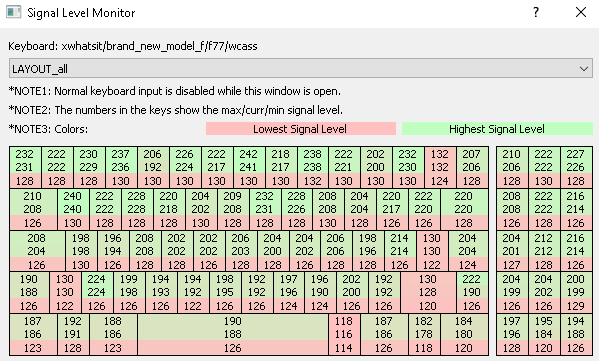The height and width of the screenshot is (361, 599).
Task: Select the key cell showing 224/224/126
Action: coord(97,293)
